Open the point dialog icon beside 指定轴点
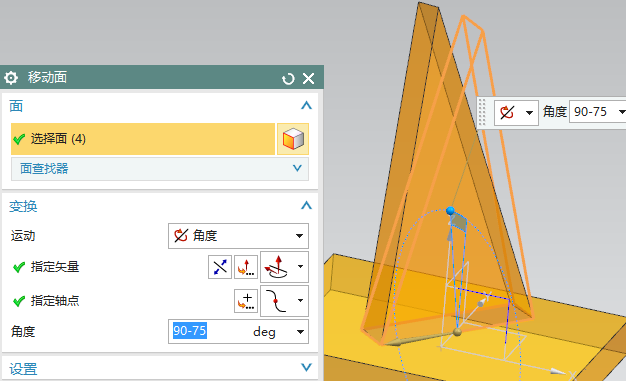The image size is (626, 381). 246,301
